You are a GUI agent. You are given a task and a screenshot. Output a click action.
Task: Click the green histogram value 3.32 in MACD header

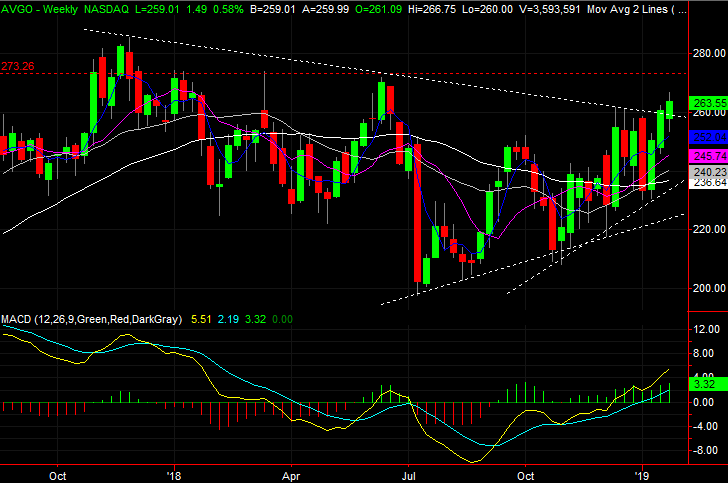[255, 320]
